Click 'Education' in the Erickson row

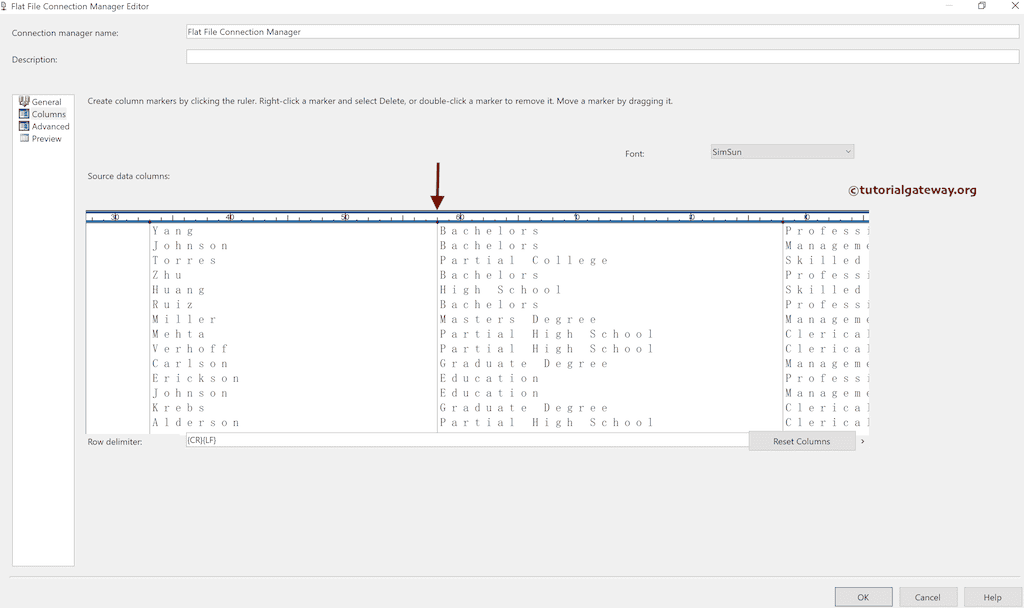(x=489, y=378)
